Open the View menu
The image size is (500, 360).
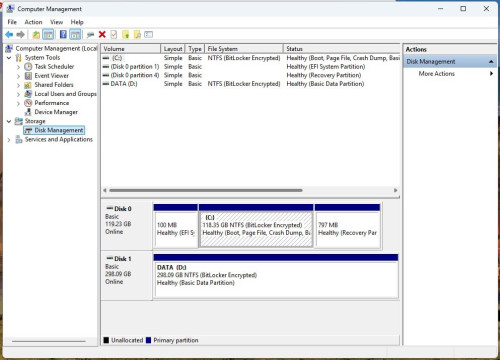click(56, 22)
